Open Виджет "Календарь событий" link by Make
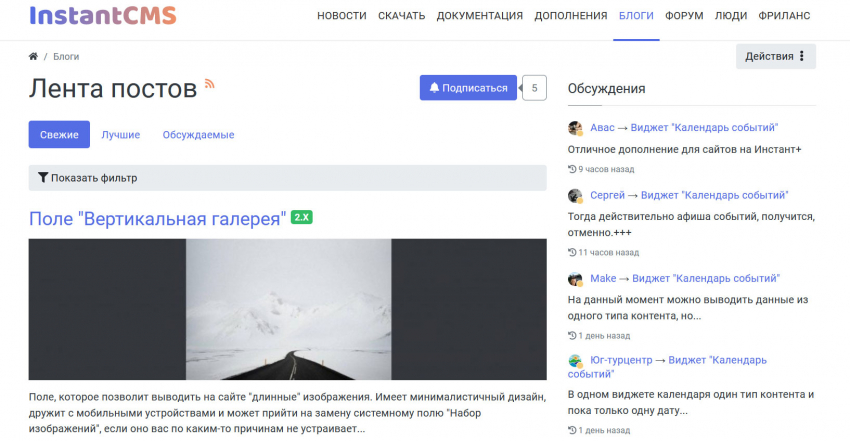The width and height of the screenshot is (850, 441). coord(706,278)
